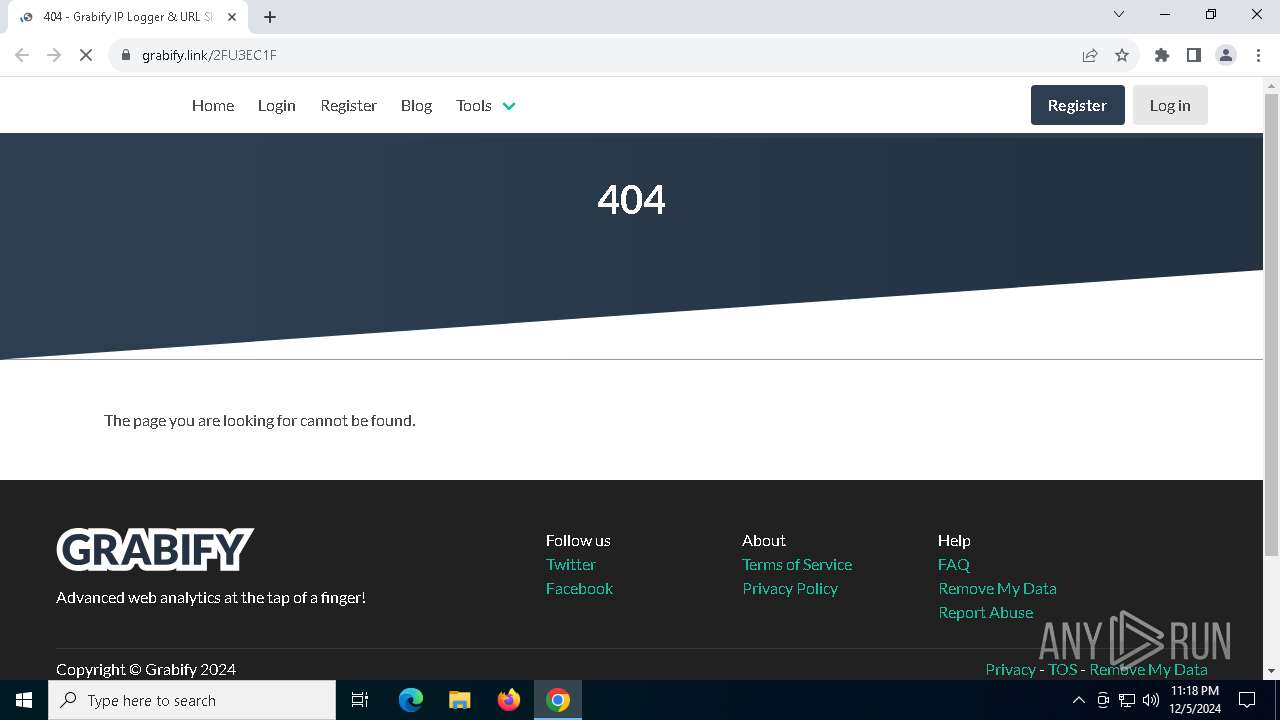Image resolution: width=1280 pixels, height=720 pixels.
Task: Toggle the Chrome side panel icon
Action: 1194,55
